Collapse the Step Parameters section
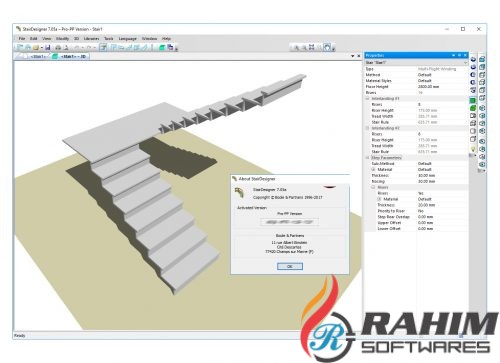500x363 pixels. click(367, 158)
